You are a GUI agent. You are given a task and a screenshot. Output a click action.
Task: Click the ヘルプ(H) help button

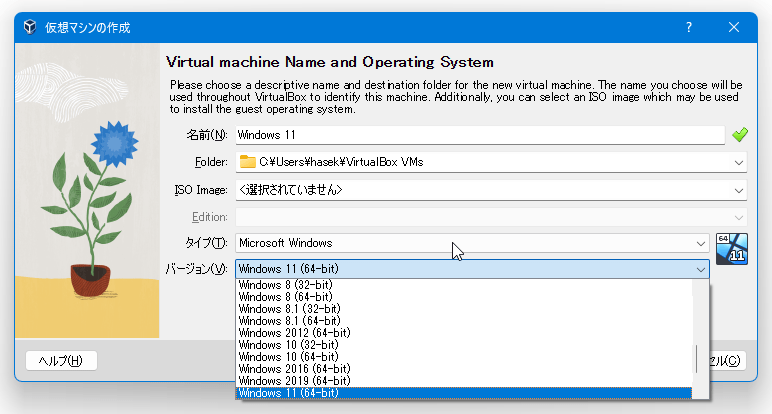point(61,361)
